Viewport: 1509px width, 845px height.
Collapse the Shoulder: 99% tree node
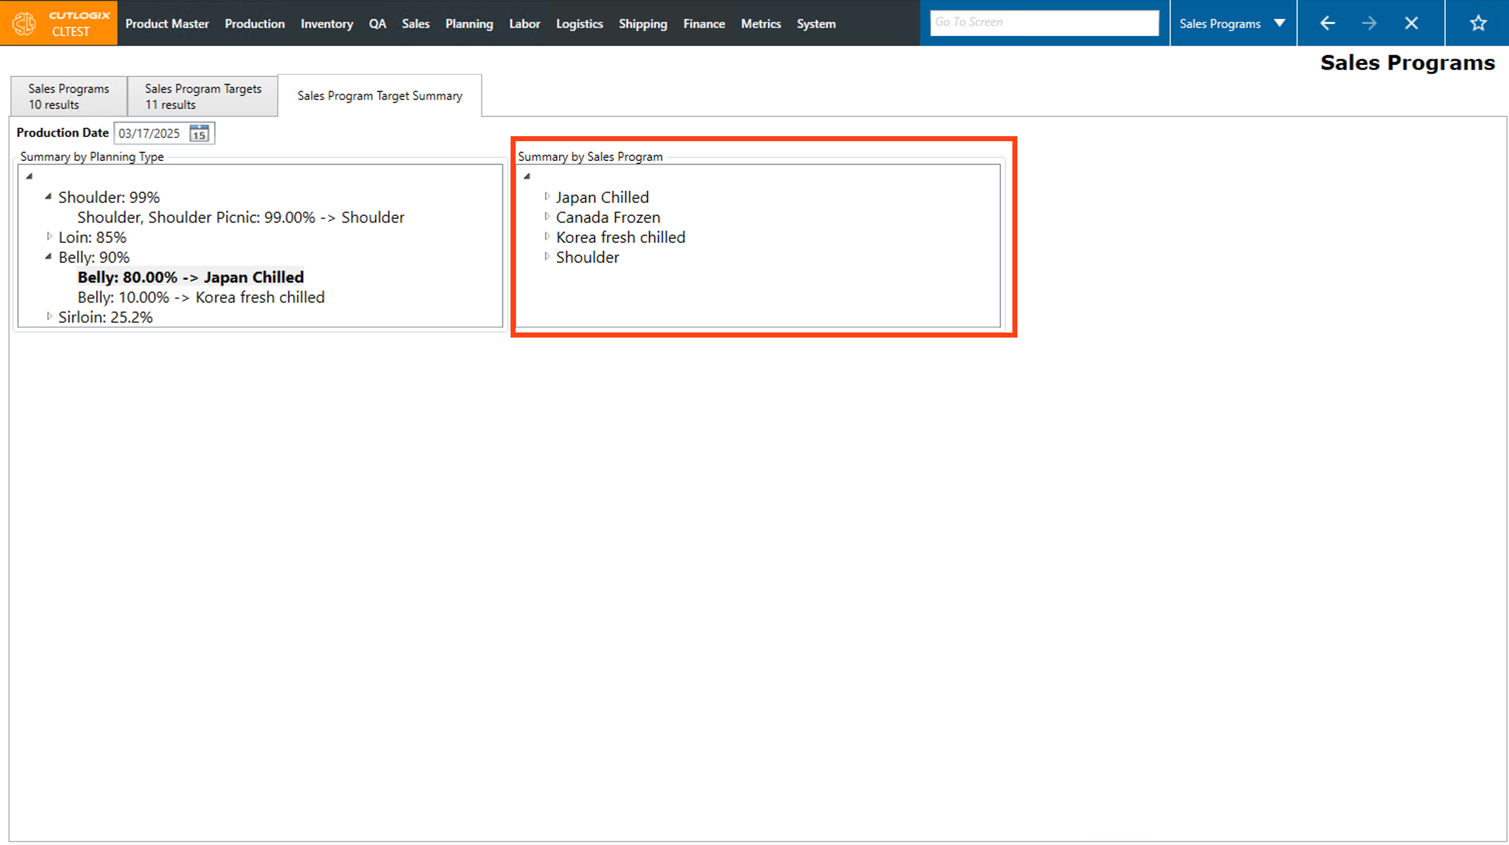pos(49,197)
